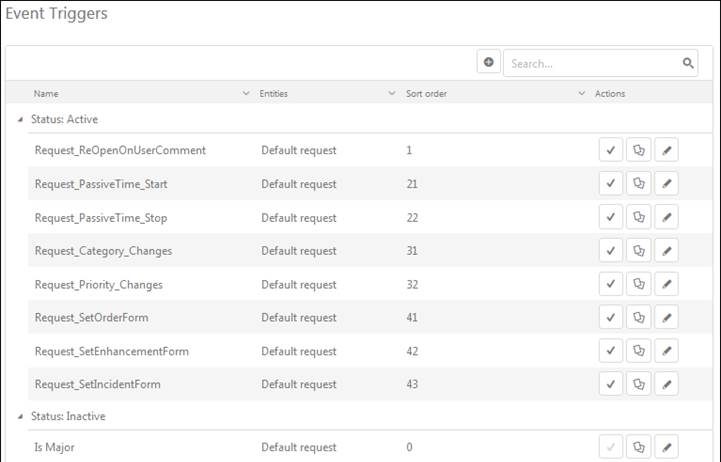
Task: Click the search magnifier icon
Action: [x=688, y=63]
